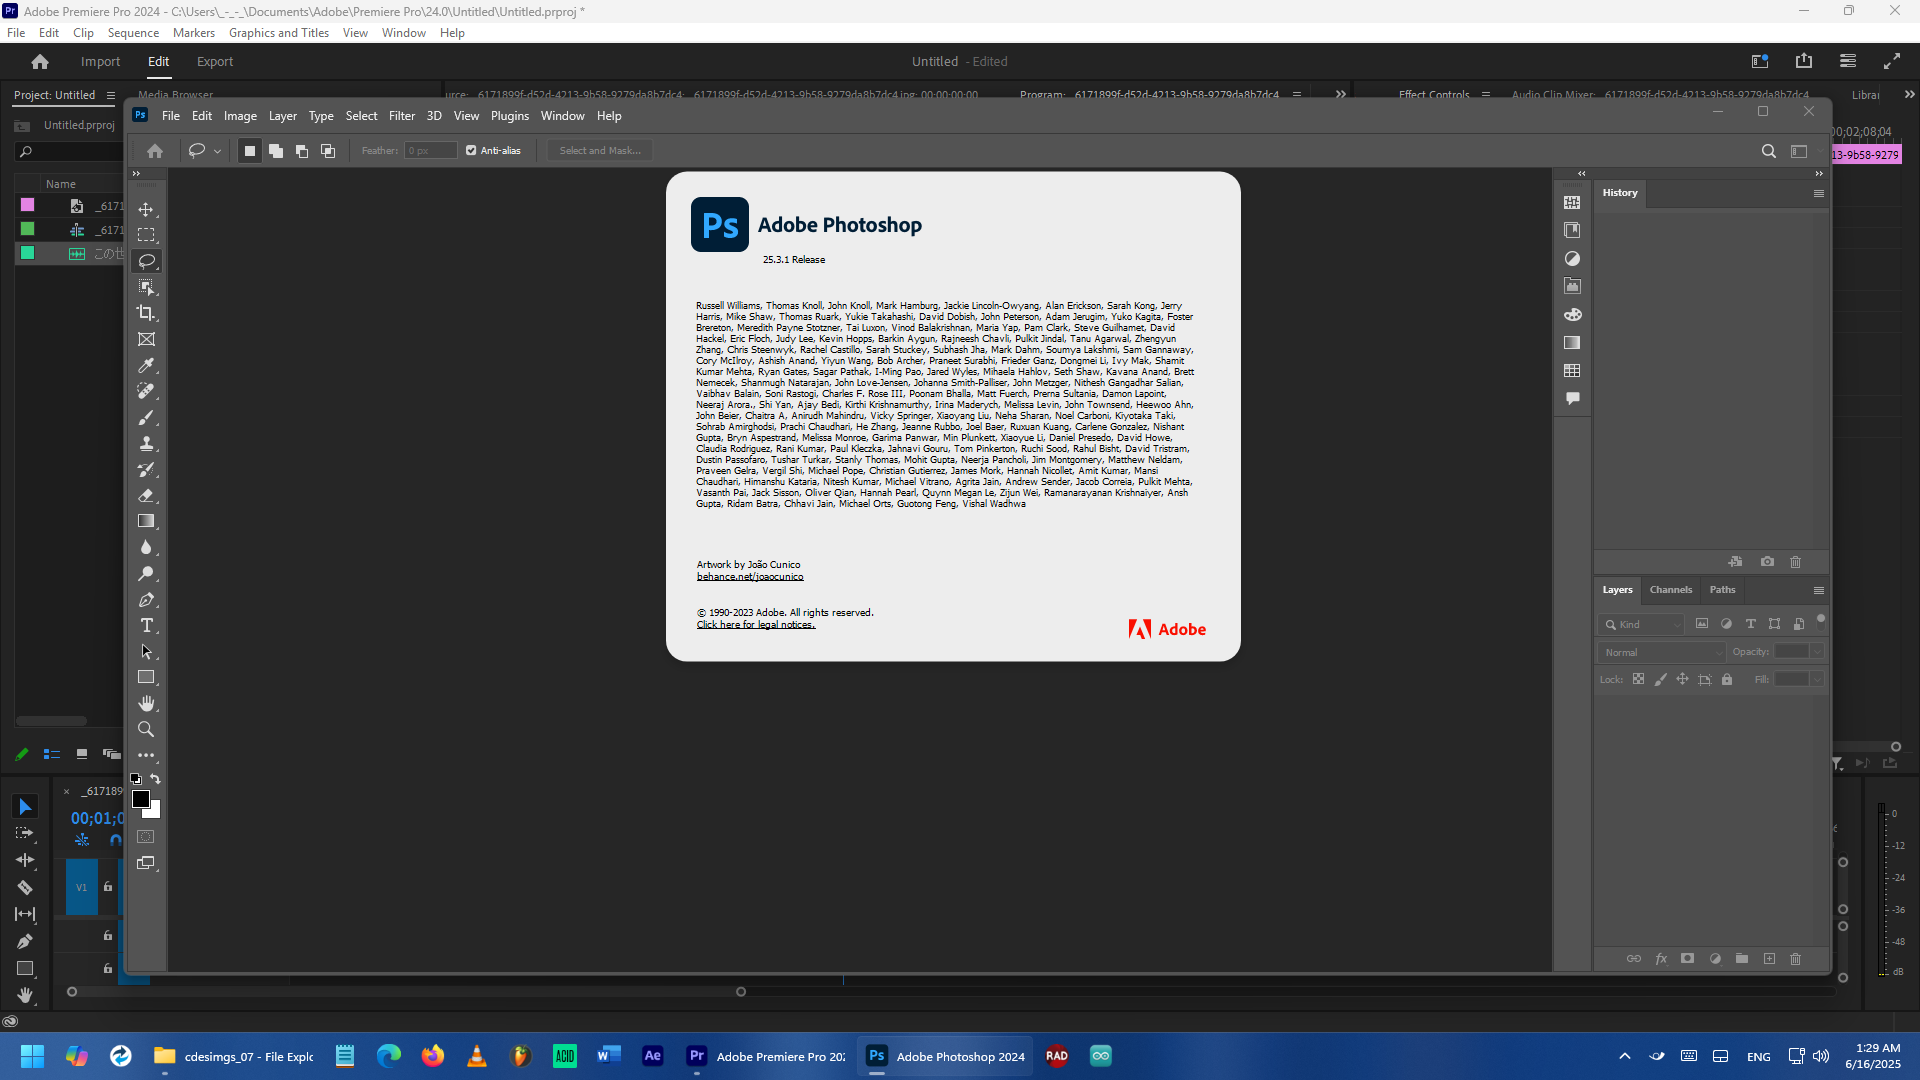Select the Pen tool in Photoshop
Image resolution: width=1920 pixels, height=1080 pixels.
pos(146,599)
